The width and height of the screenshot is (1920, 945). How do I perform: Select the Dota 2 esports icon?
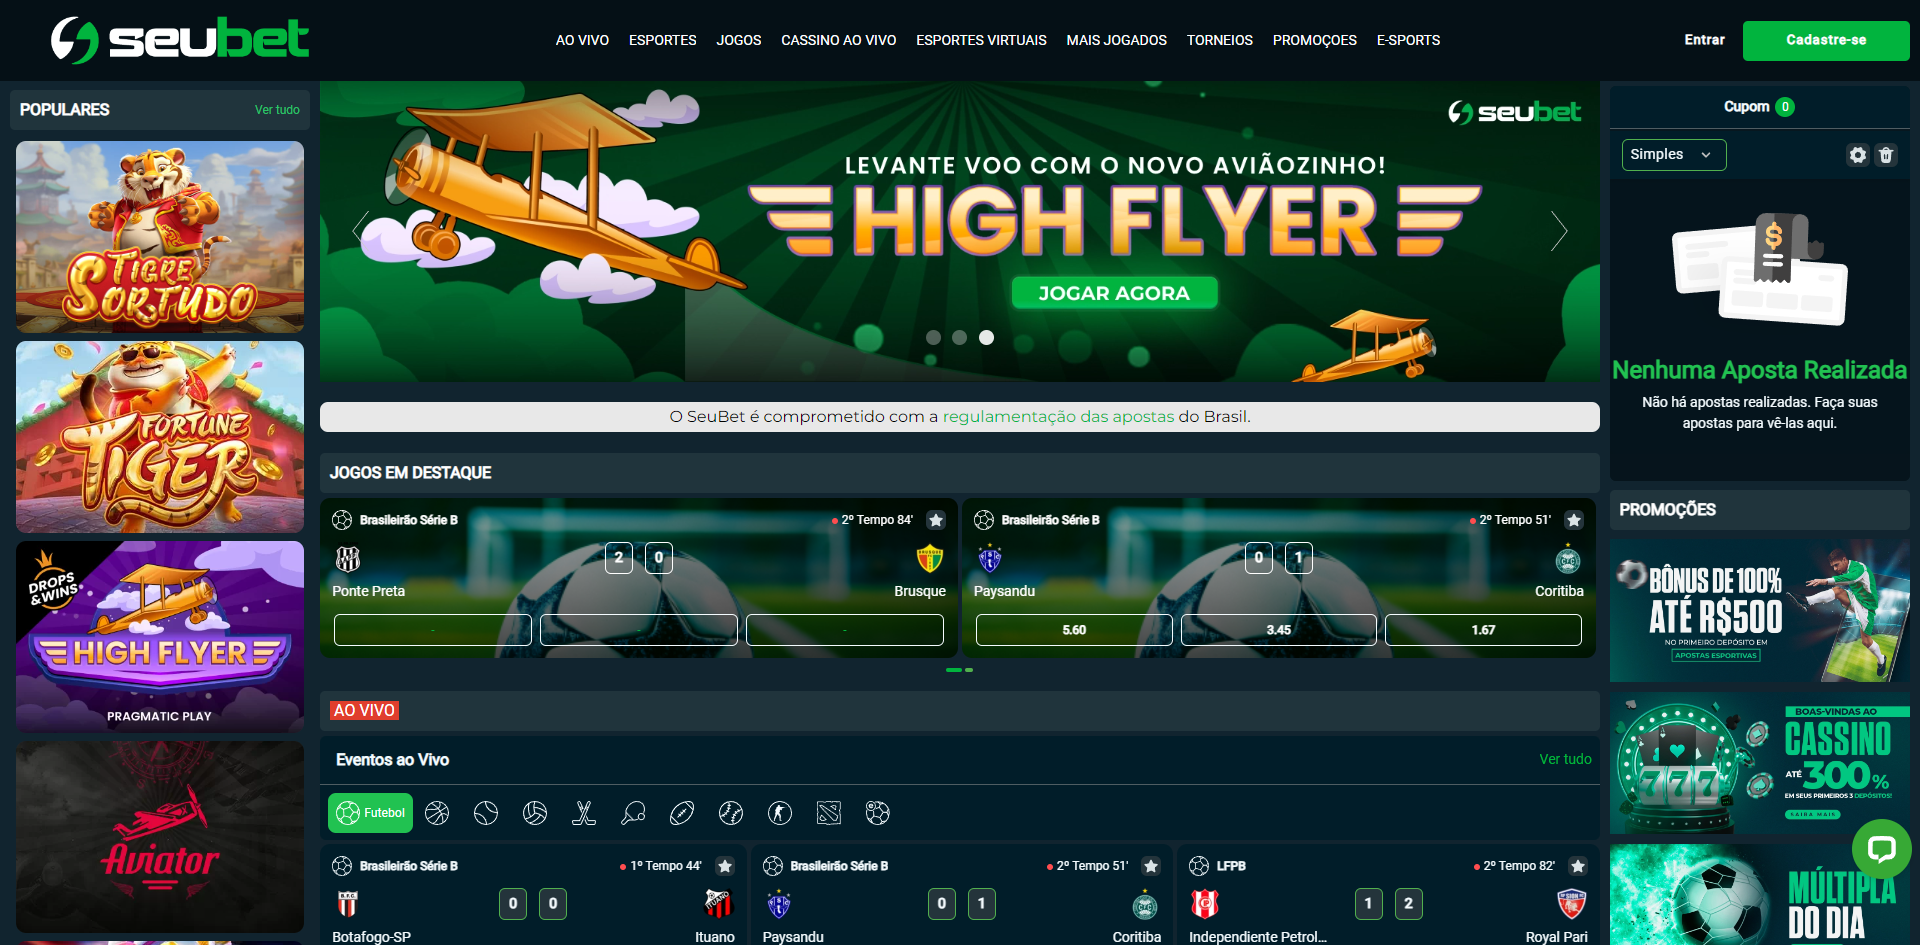829,813
